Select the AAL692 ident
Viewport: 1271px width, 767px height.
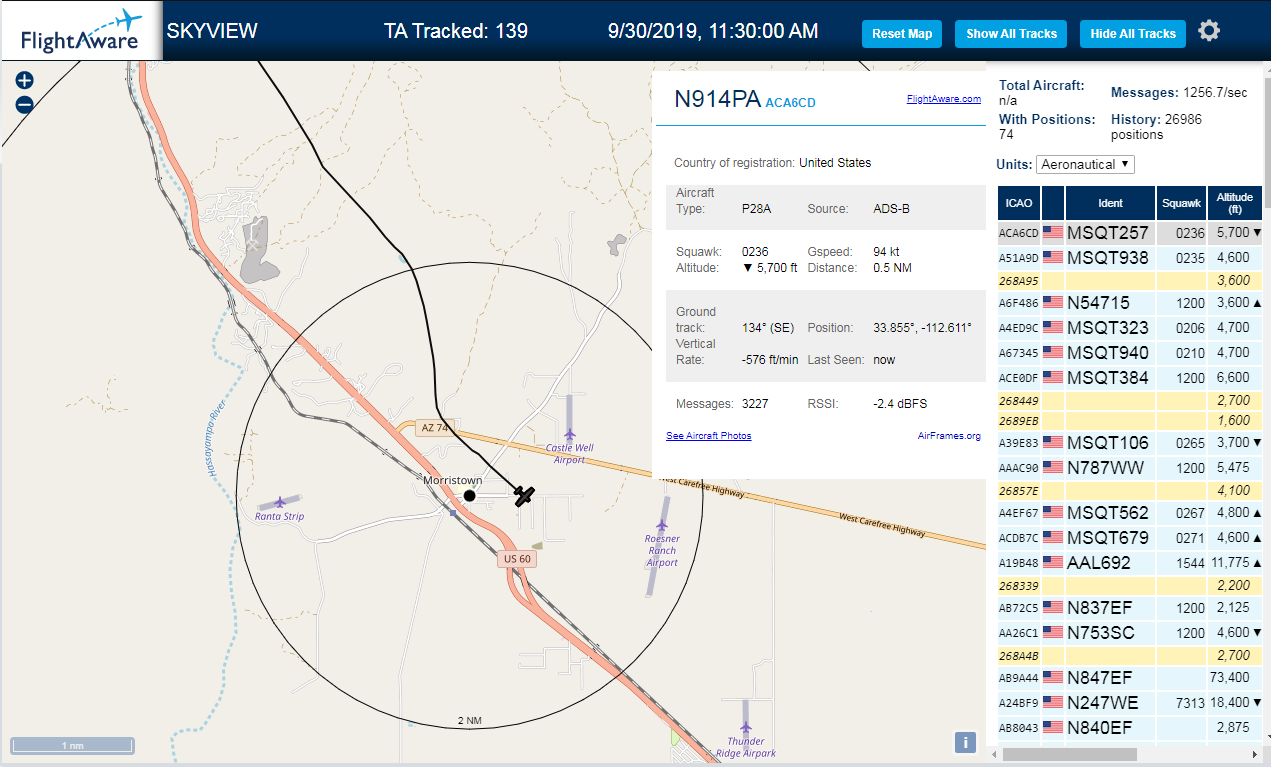click(1099, 562)
